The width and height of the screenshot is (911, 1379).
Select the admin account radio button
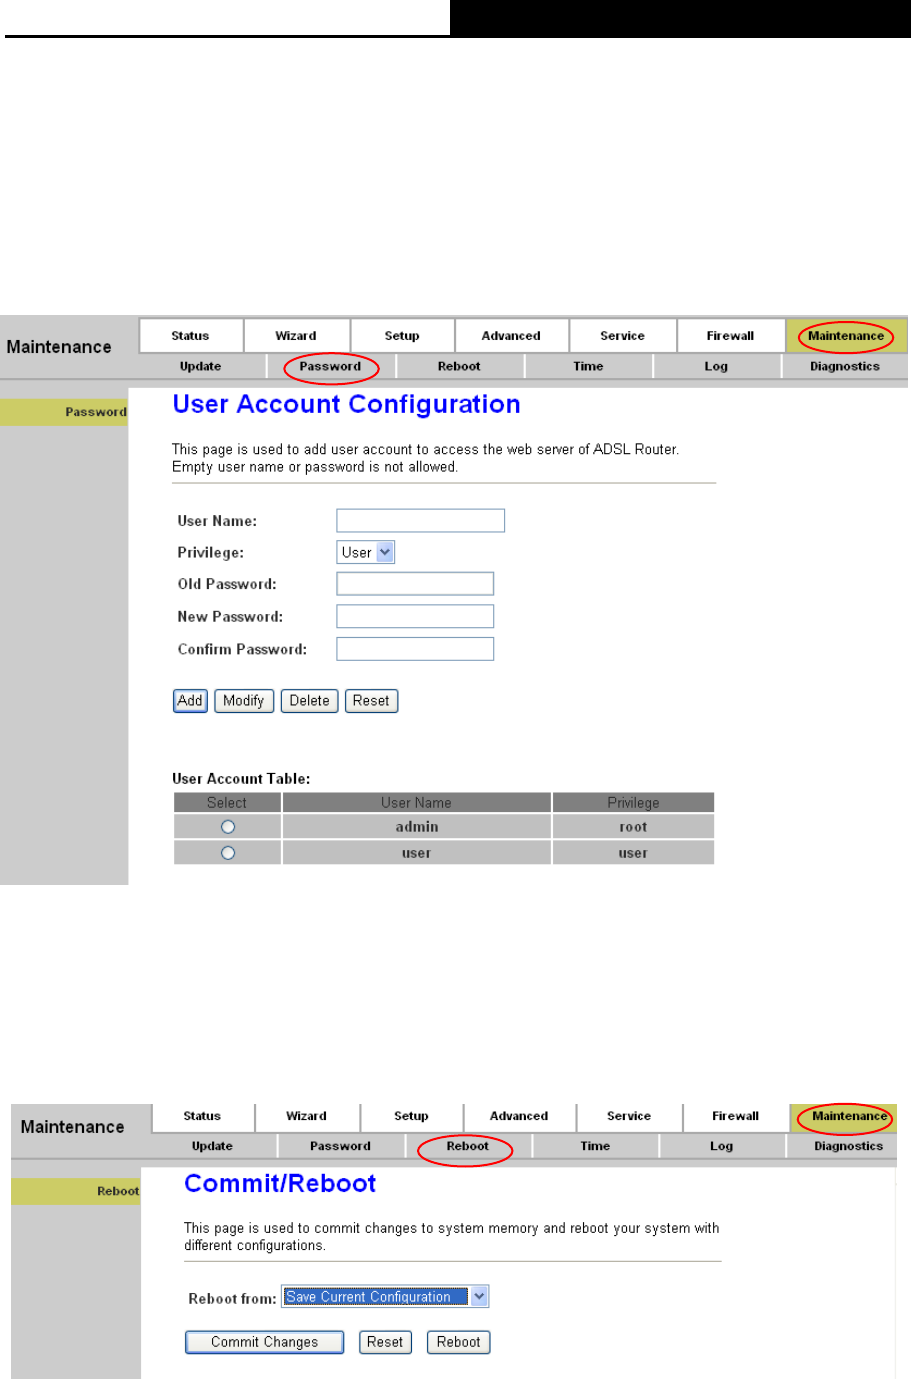point(228,827)
